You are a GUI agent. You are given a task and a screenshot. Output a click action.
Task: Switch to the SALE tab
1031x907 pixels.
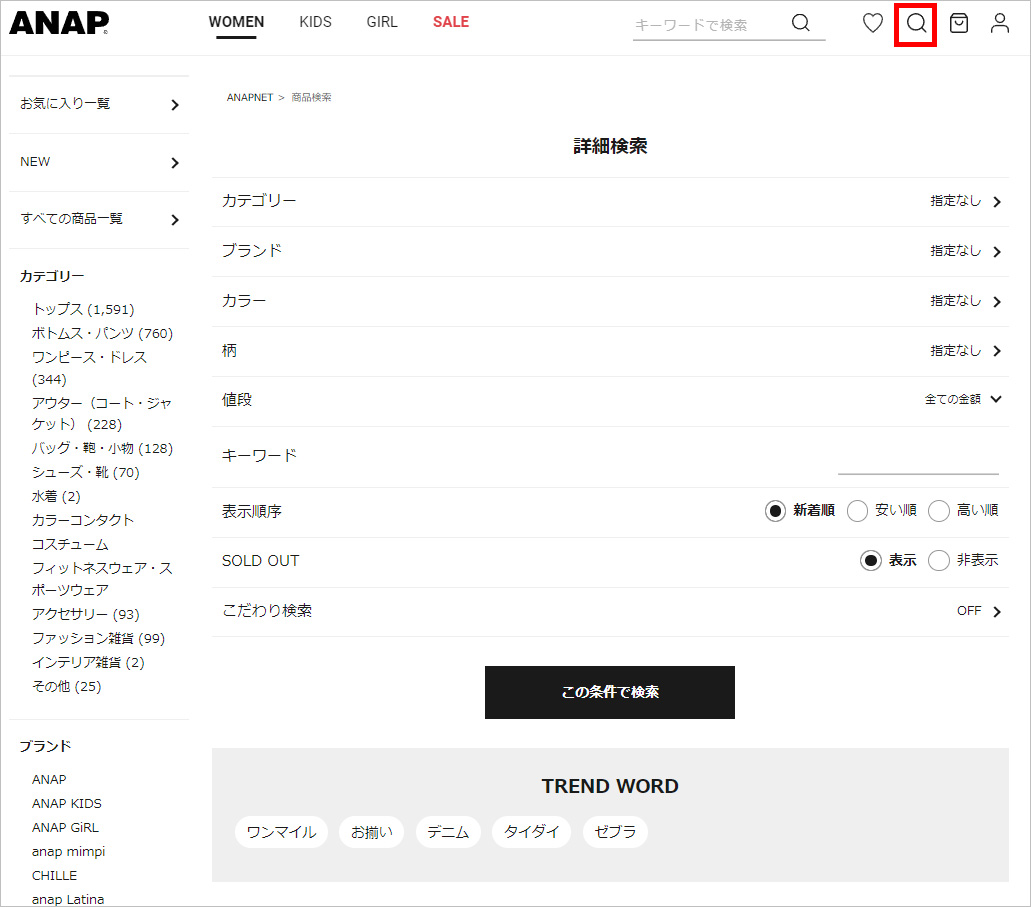click(x=450, y=22)
